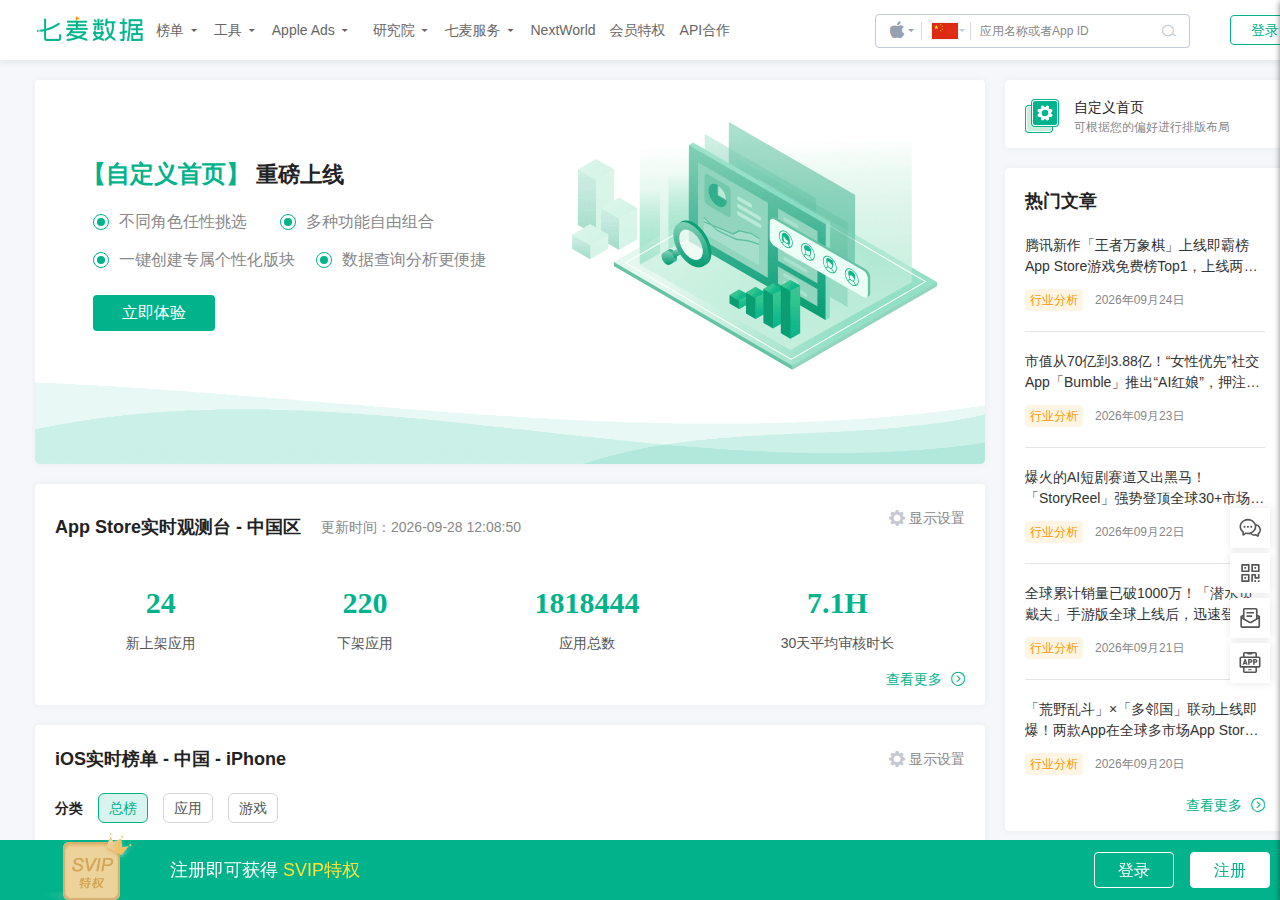Image resolution: width=1280 pixels, height=900 pixels.
Task: Click the 1818444 应用总数 value
Action: tap(587, 604)
